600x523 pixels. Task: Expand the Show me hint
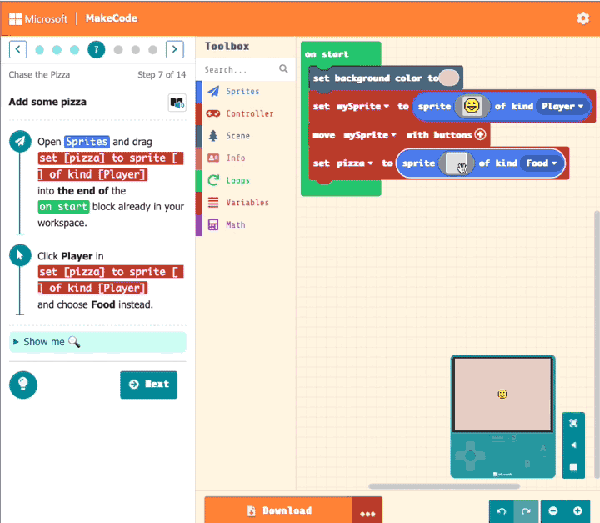point(98,342)
